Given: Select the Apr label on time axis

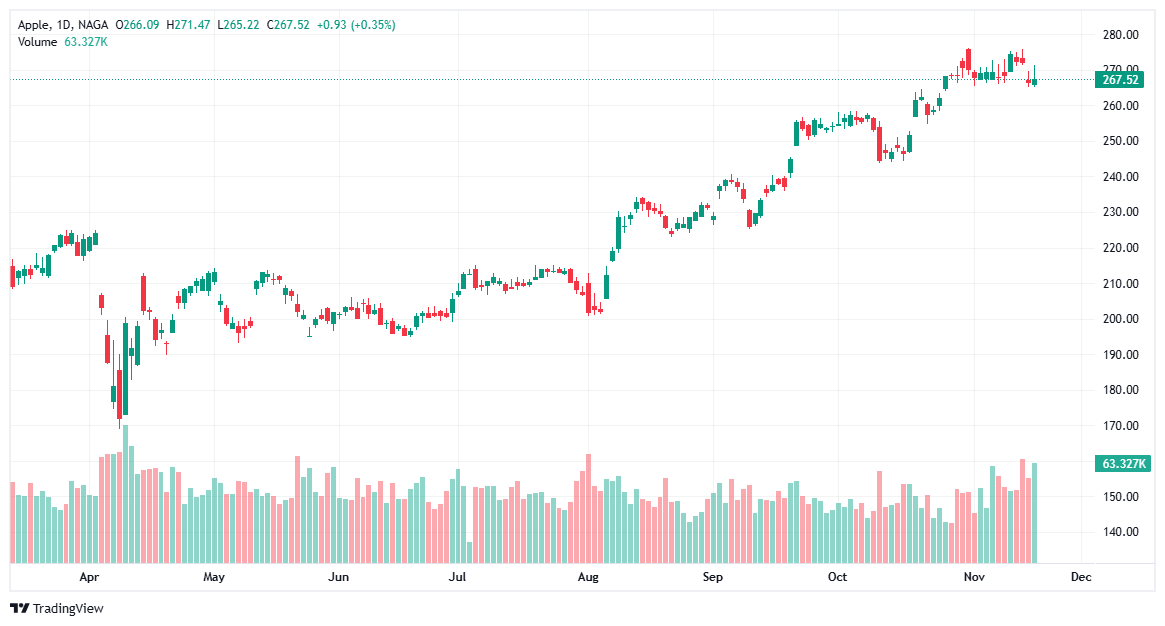Looking at the screenshot, I should pos(90,577).
